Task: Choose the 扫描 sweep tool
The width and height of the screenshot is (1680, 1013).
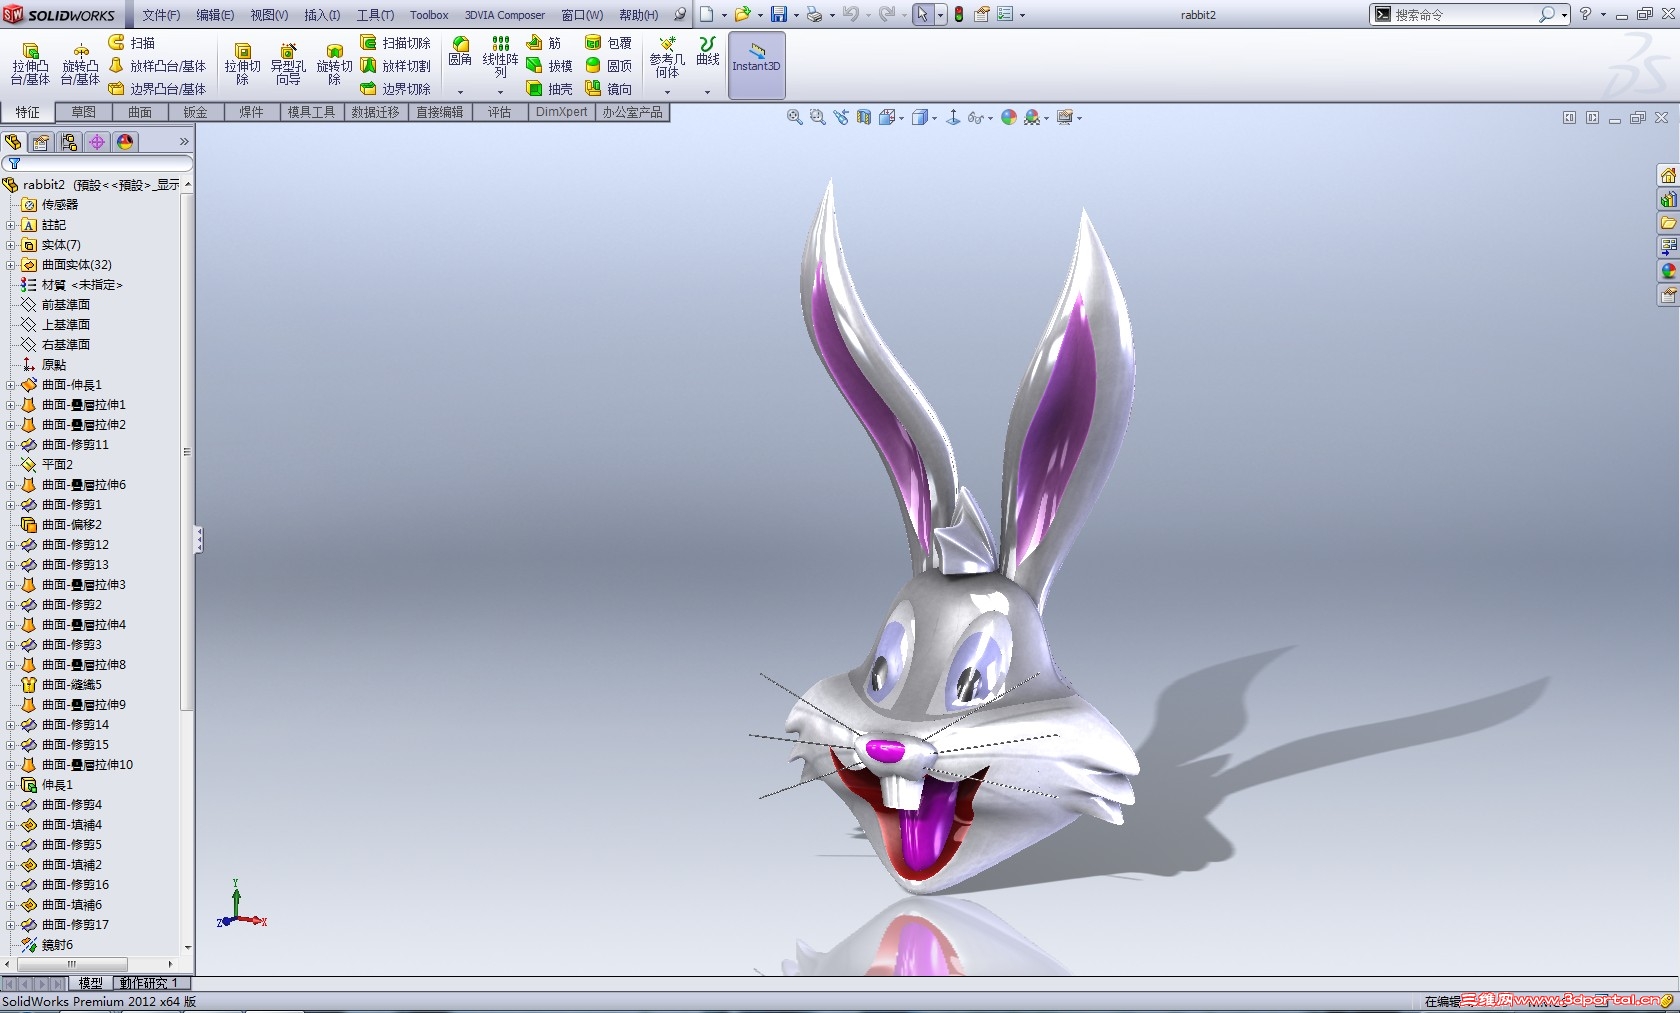Action: (x=132, y=43)
